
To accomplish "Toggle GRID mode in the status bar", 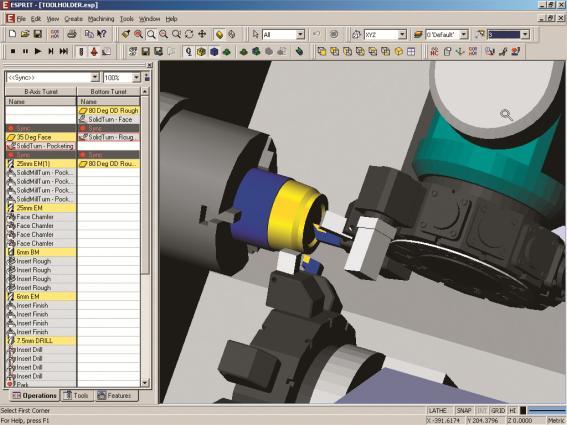I will pos(498,411).
